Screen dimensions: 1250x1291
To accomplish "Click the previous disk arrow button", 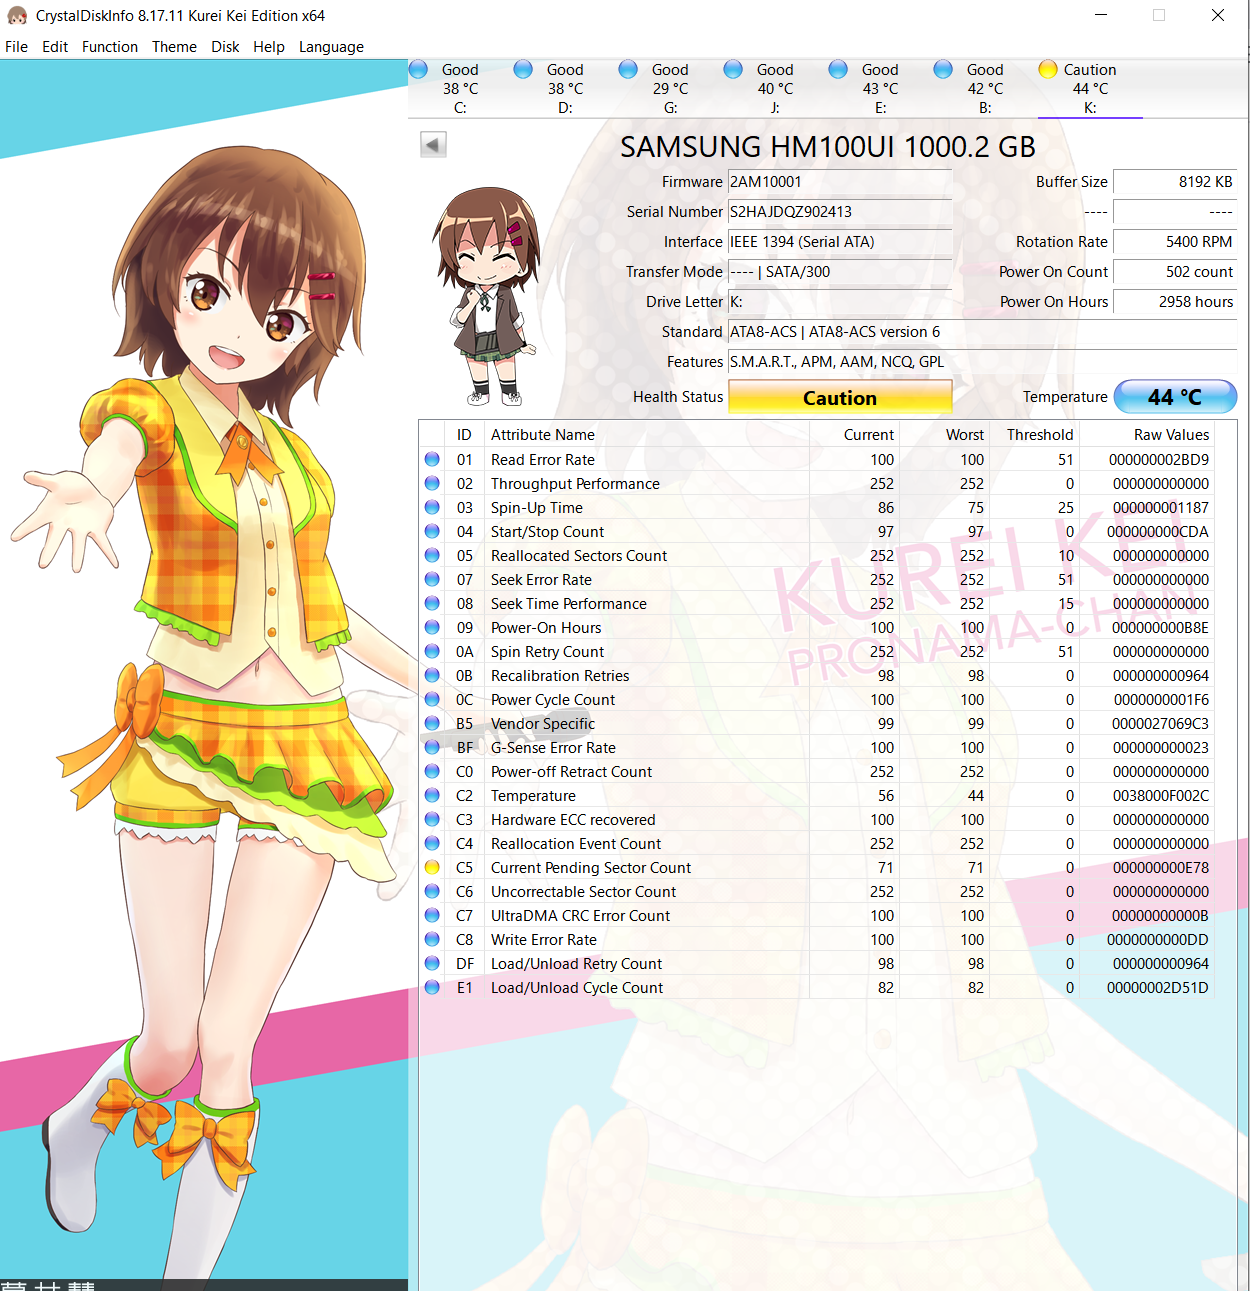I will coord(433,145).
